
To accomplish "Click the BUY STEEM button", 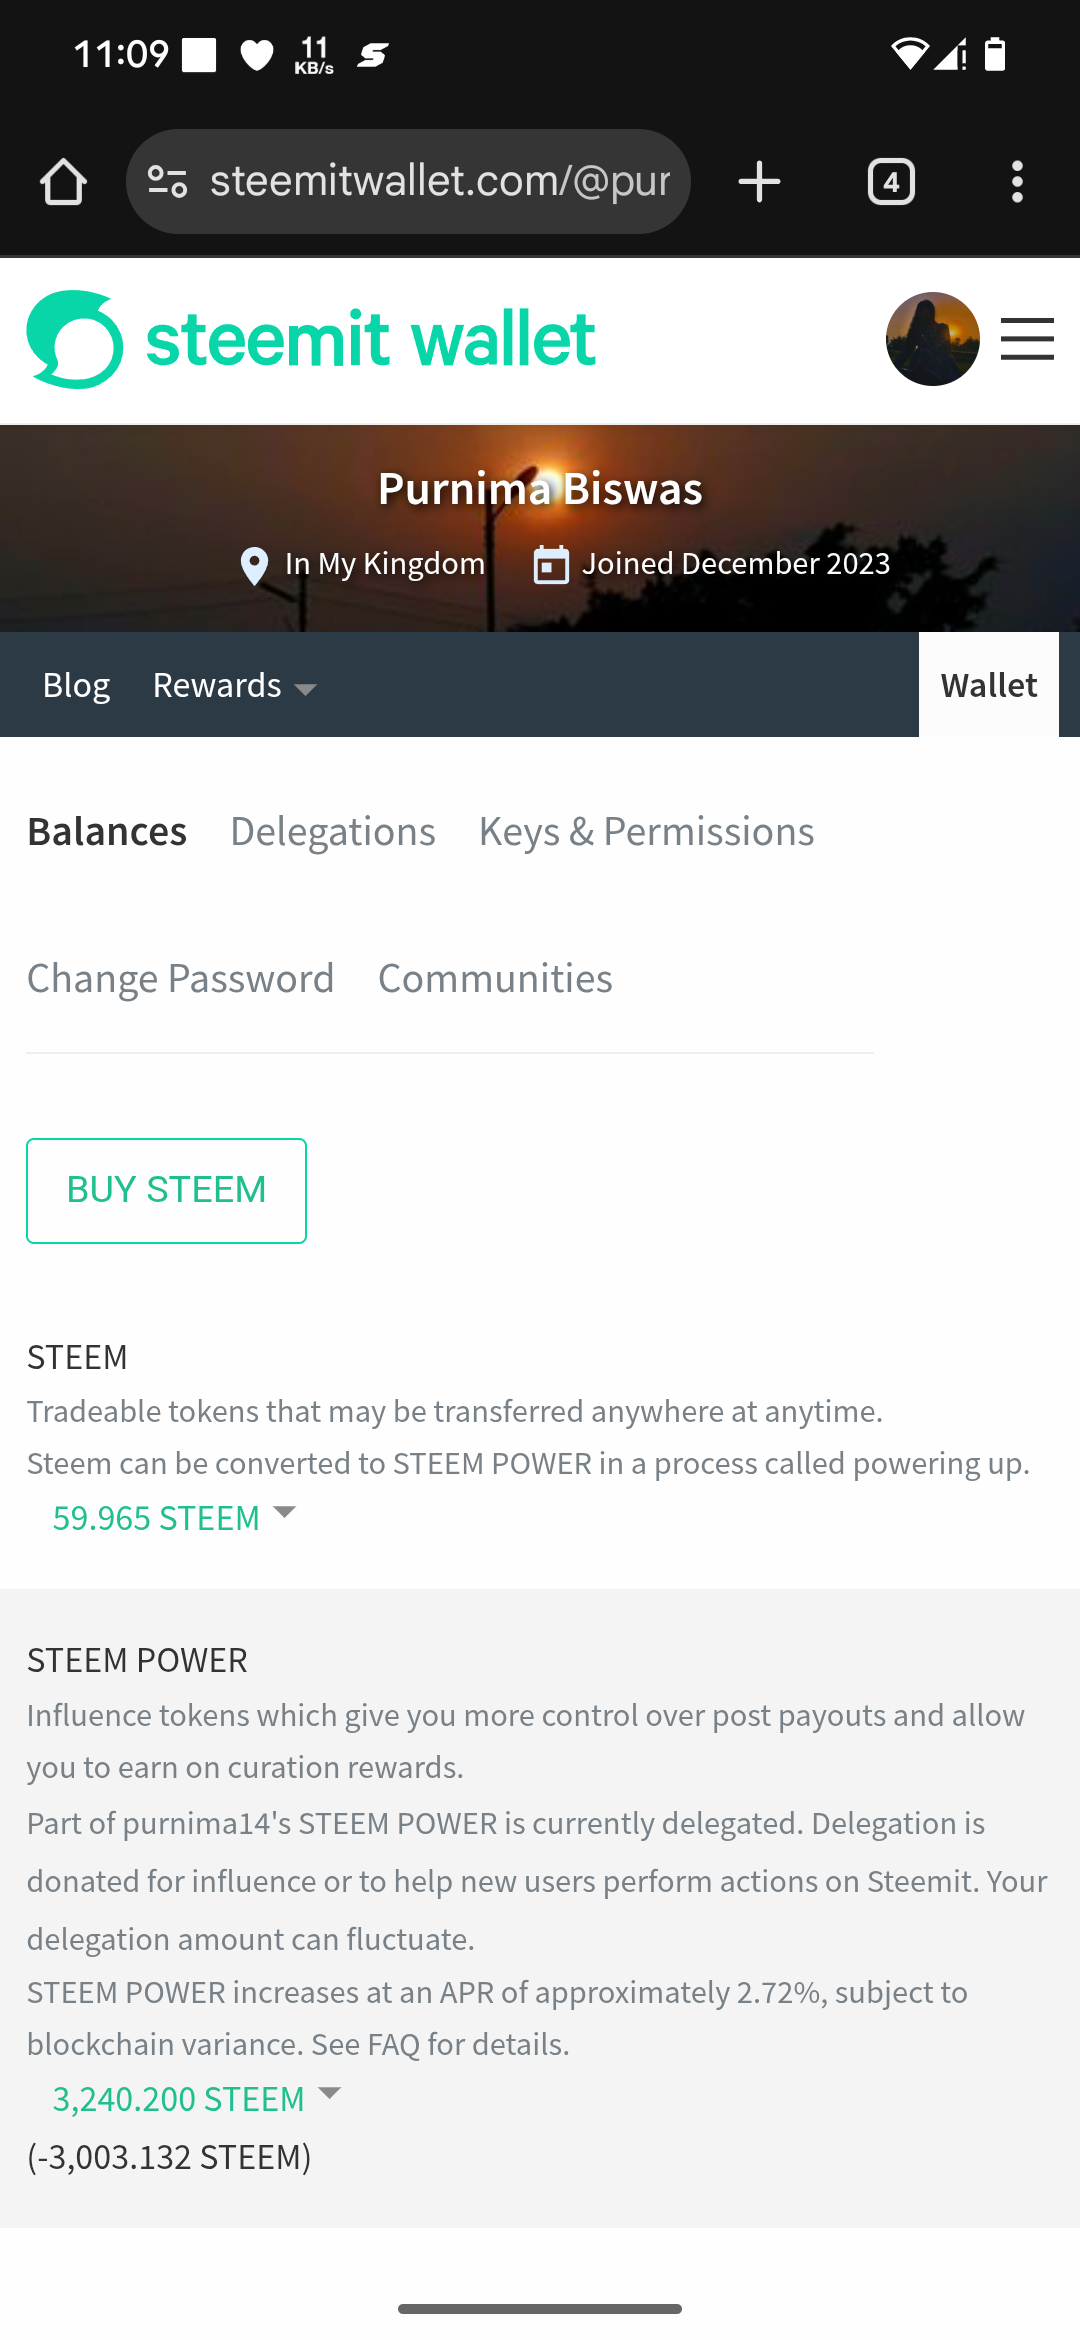I will click(x=166, y=1191).
